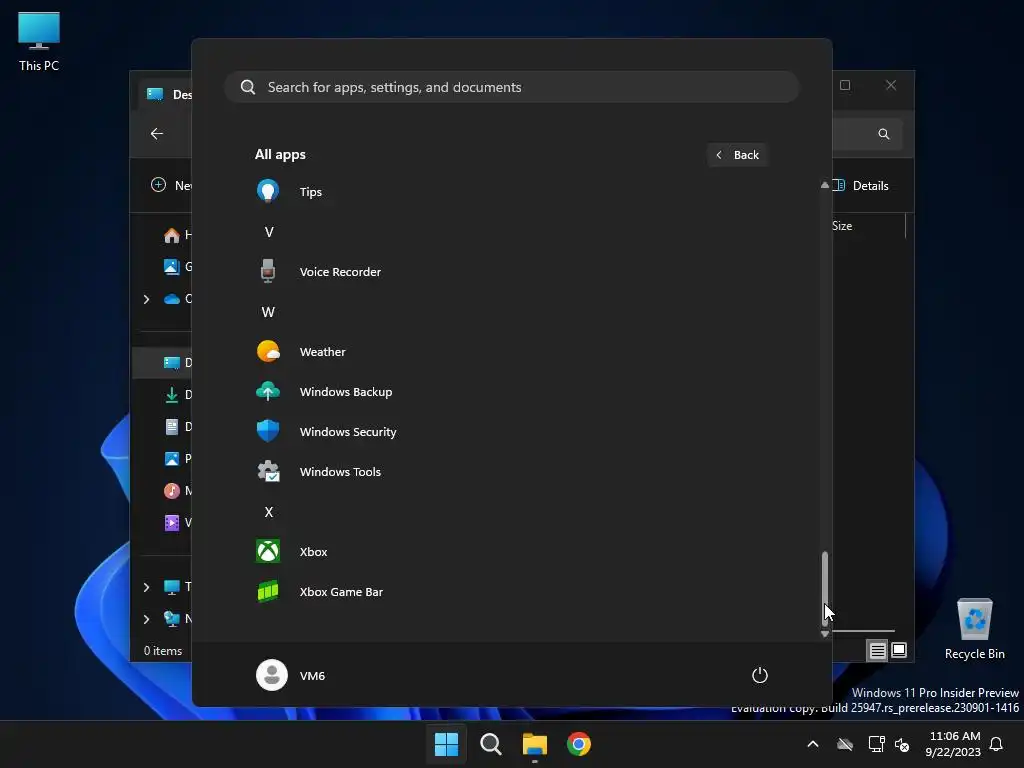This screenshot has width=1024, height=768.
Task: Expand OneDrive node in Explorer sidebar
Action: (x=146, y=299)
